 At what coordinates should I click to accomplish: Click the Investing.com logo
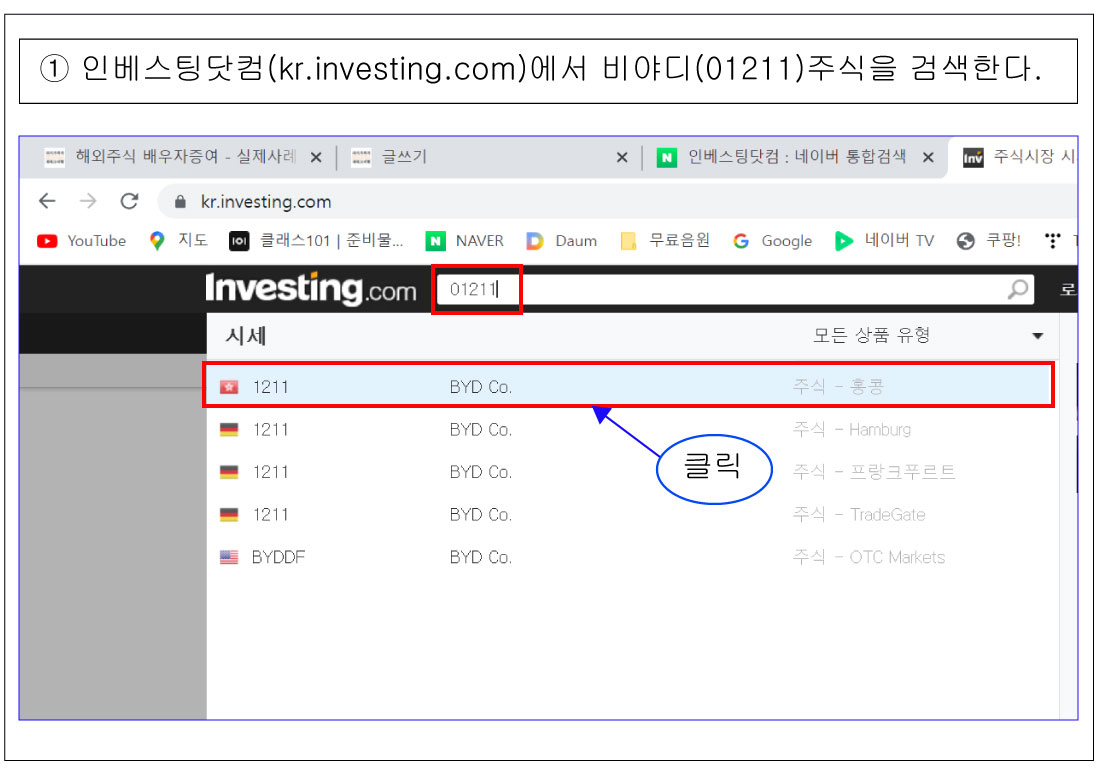click(311, 289)
